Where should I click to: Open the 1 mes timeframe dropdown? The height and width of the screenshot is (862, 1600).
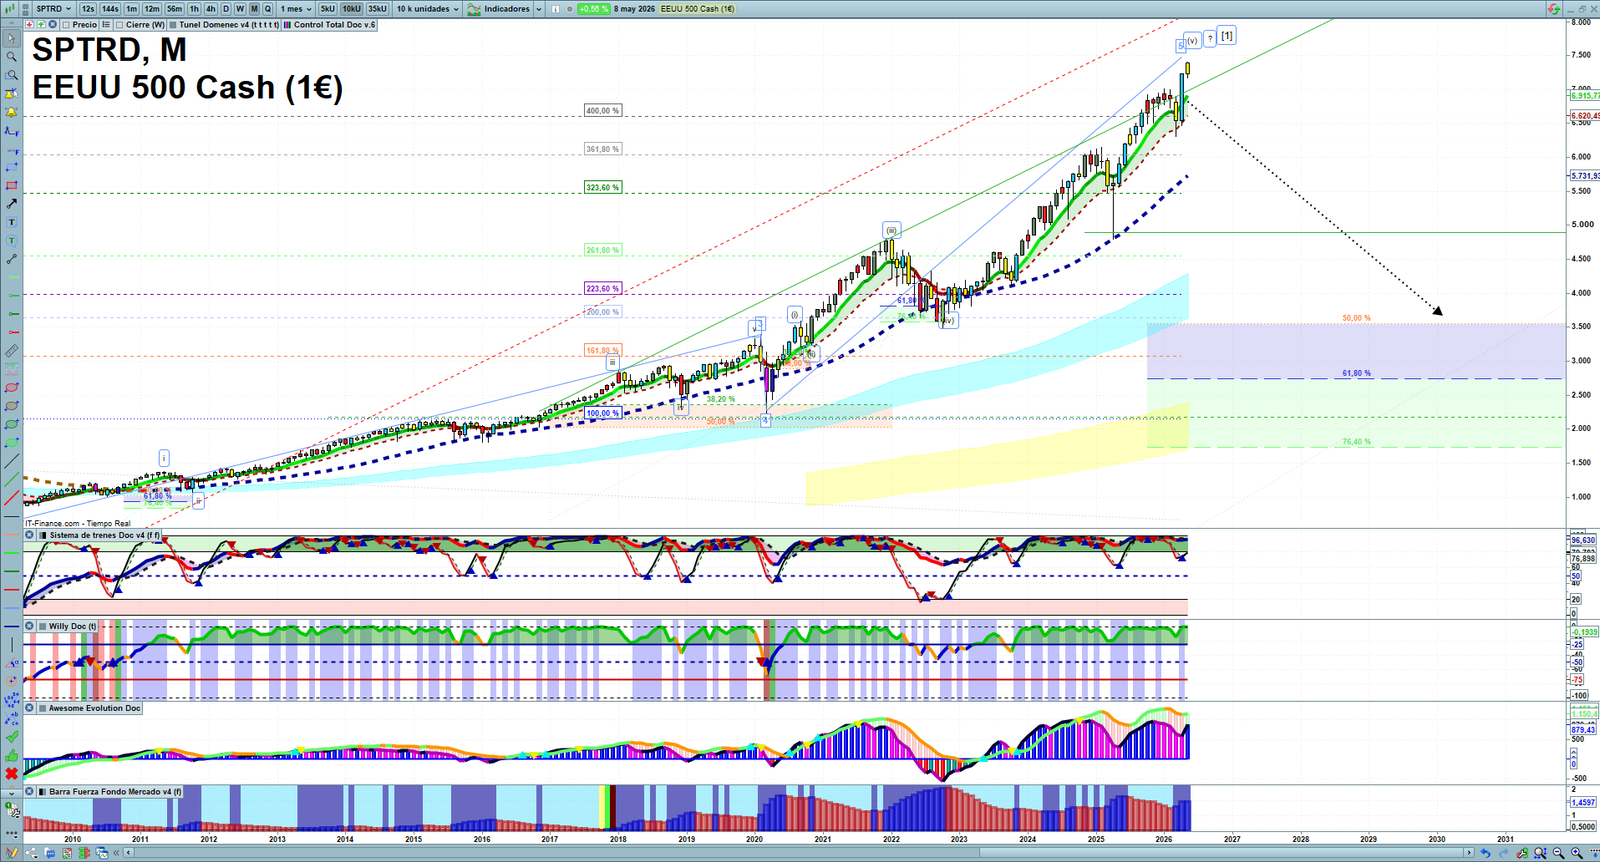tap(296, 9)
